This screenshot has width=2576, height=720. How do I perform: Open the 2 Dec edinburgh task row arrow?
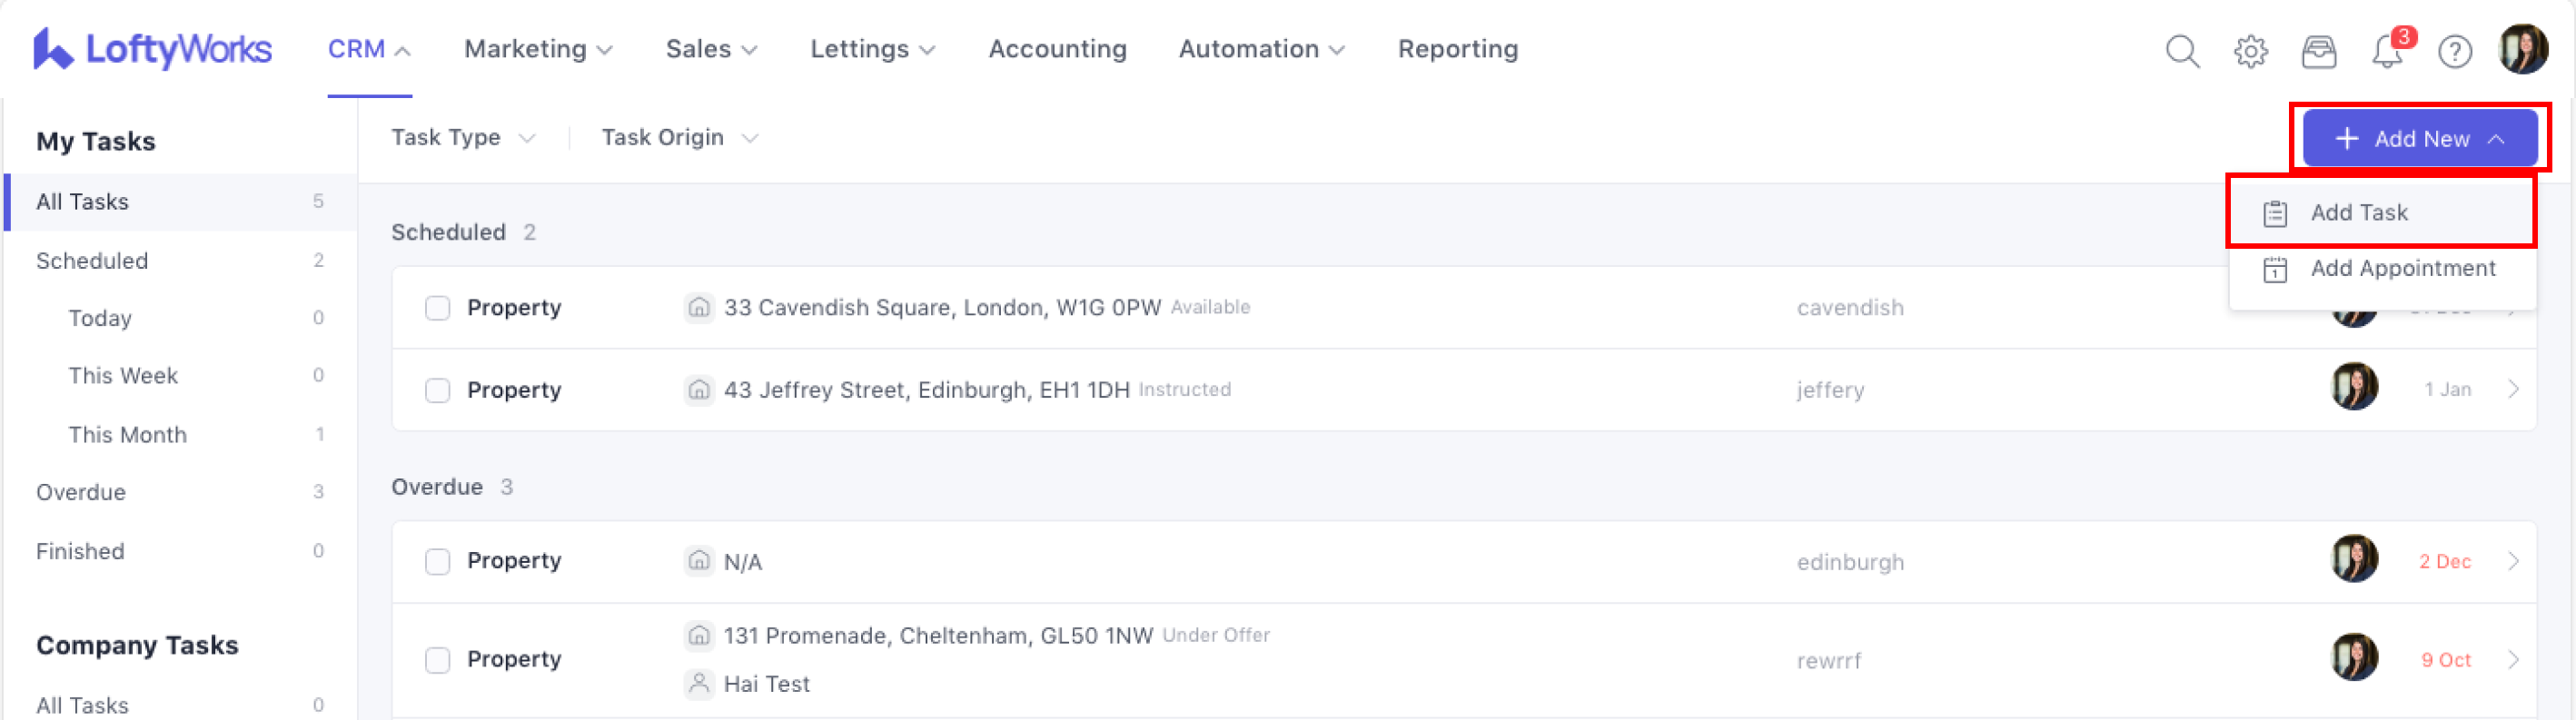pyautogui.click(x=2513, y=561)
